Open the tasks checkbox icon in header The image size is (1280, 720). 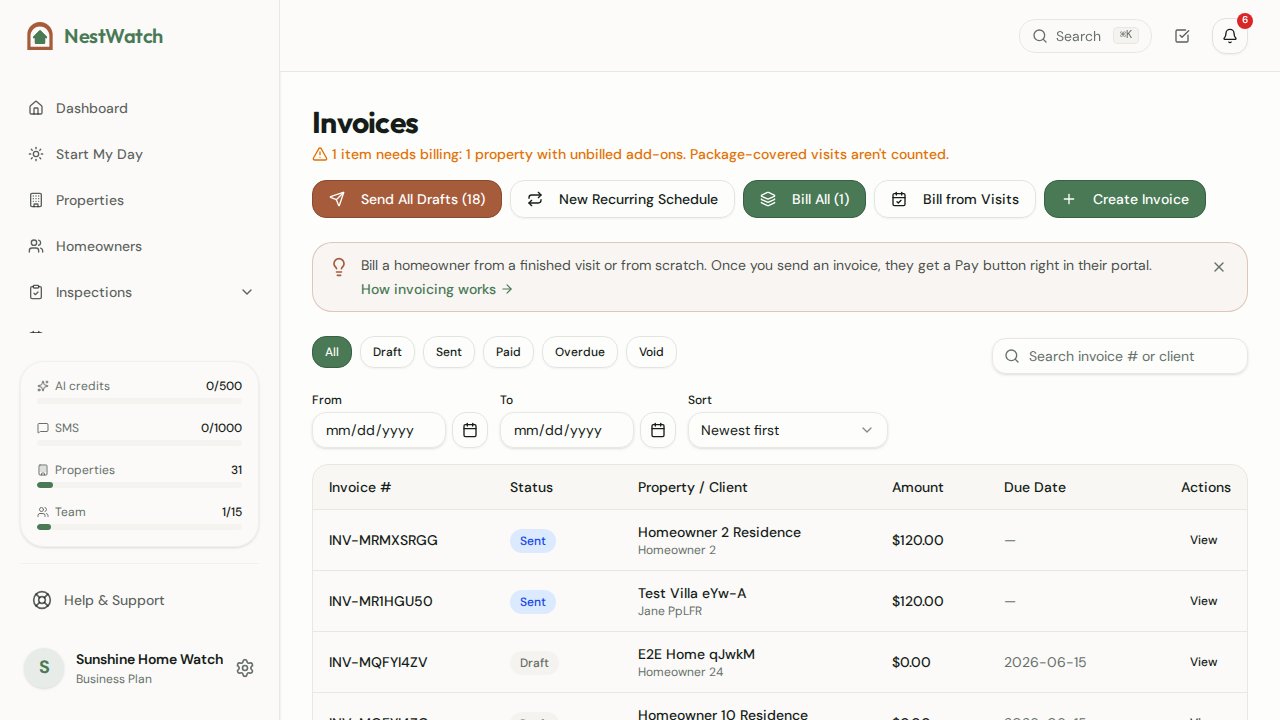(1182, 36)
